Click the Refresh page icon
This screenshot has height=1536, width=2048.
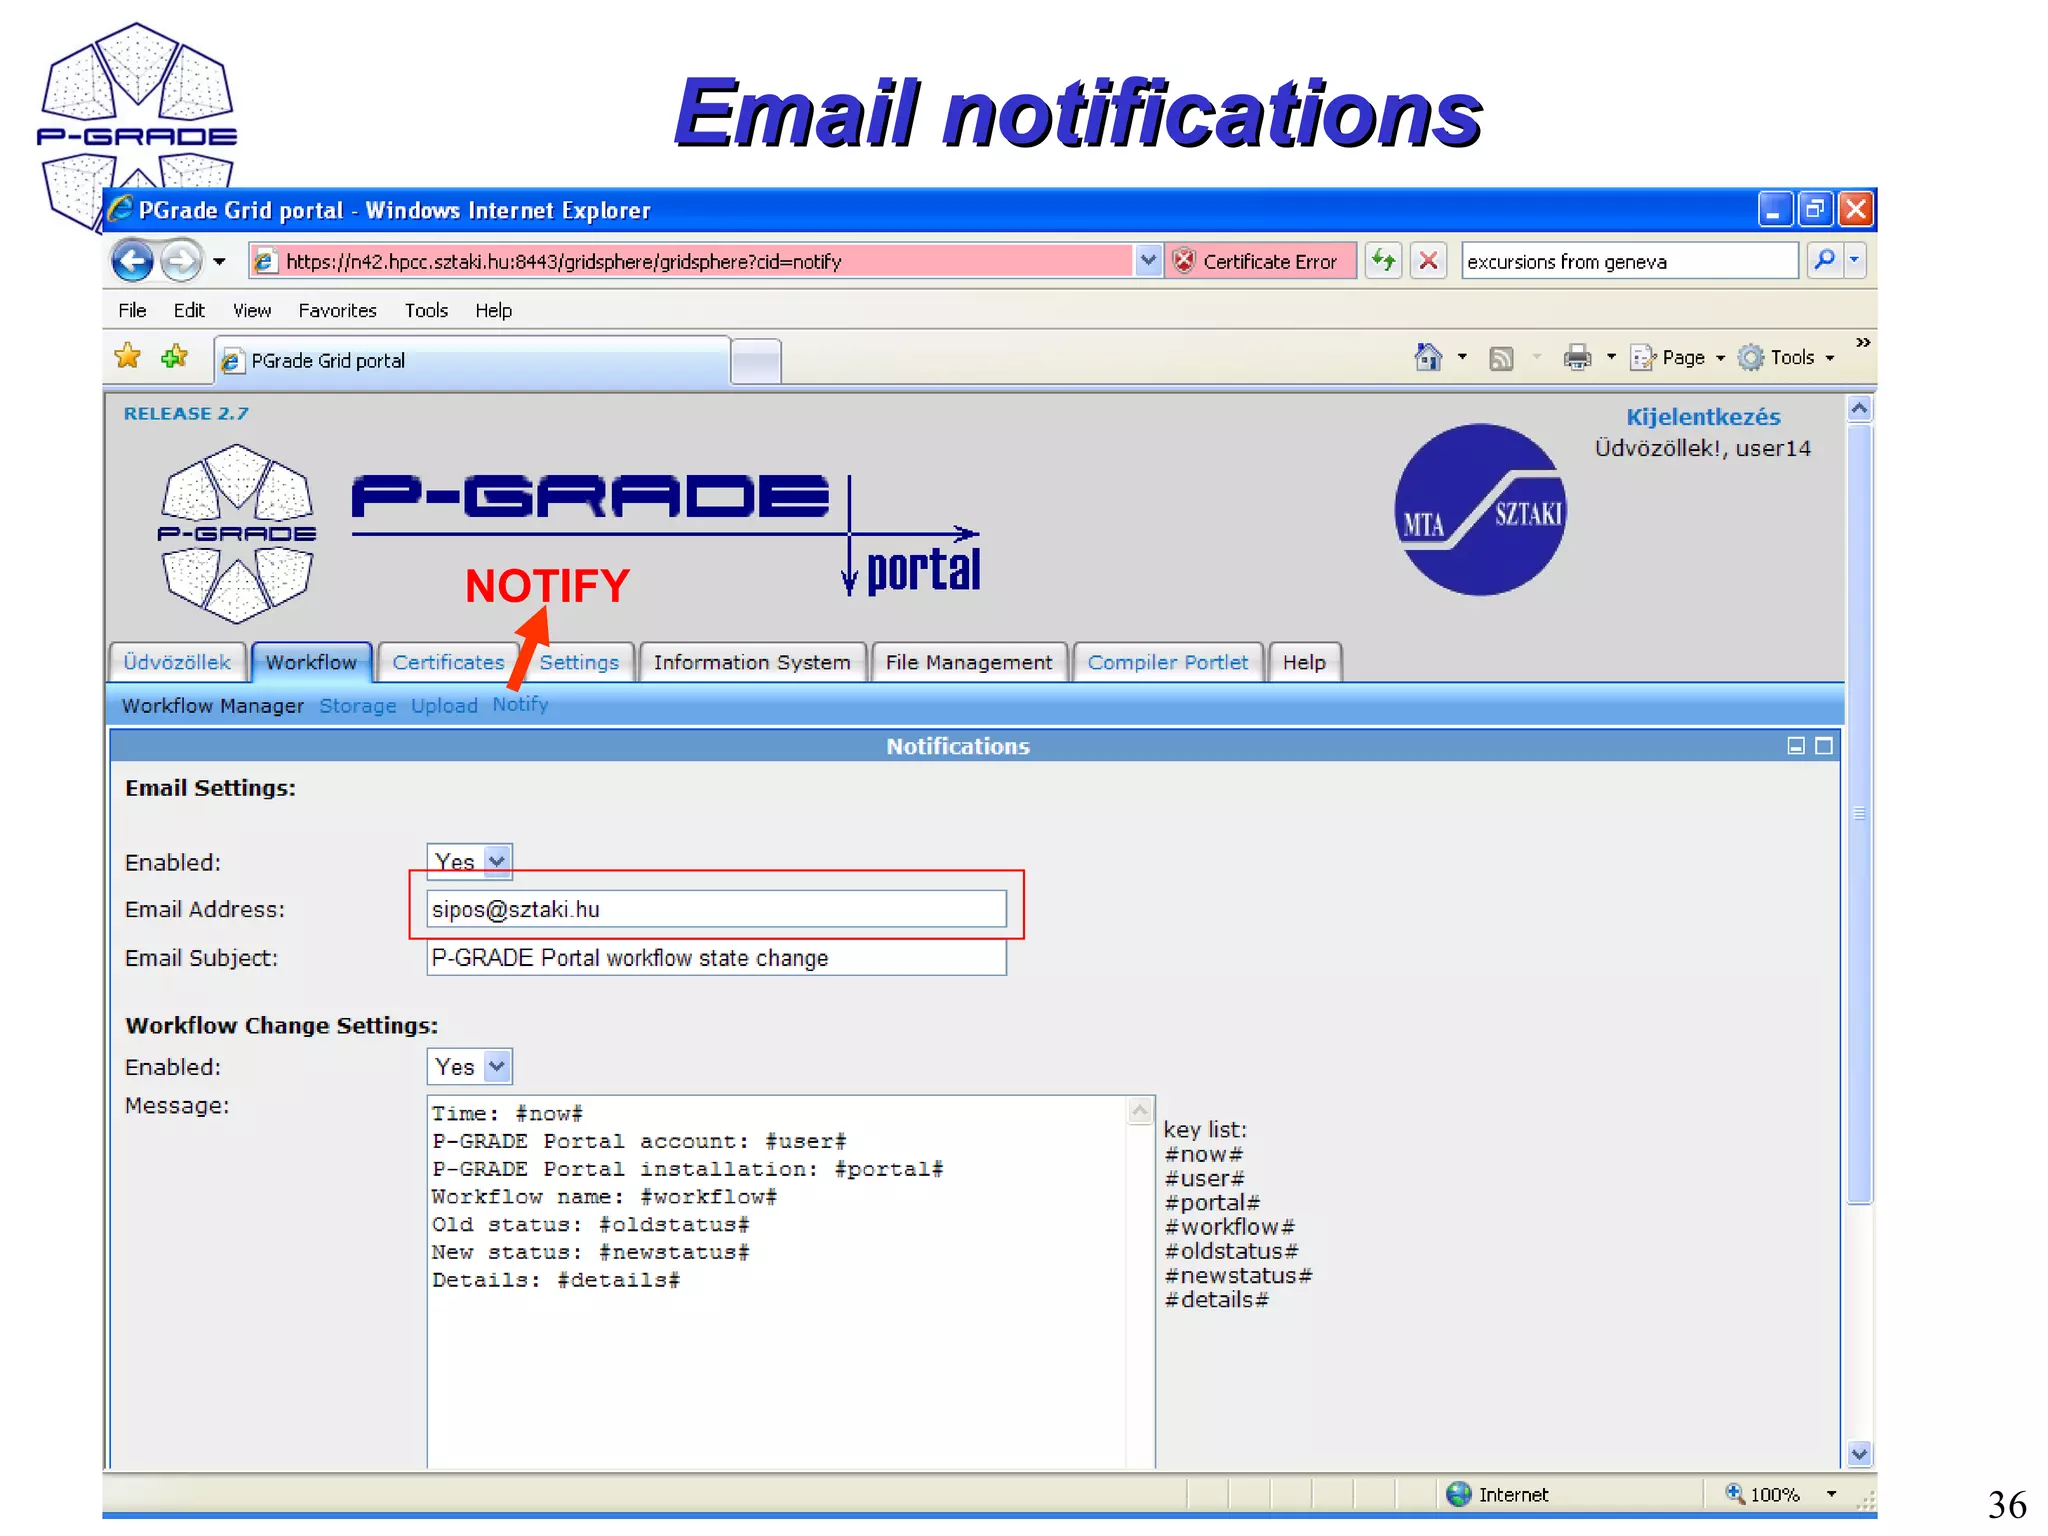click(1384, 261)
